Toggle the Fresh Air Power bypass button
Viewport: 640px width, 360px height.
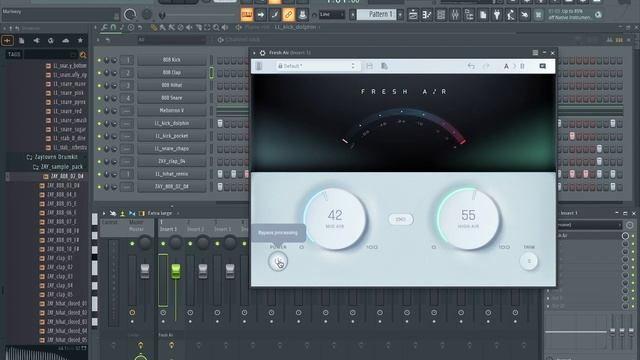pyautogui.click(x=278, y=261)
